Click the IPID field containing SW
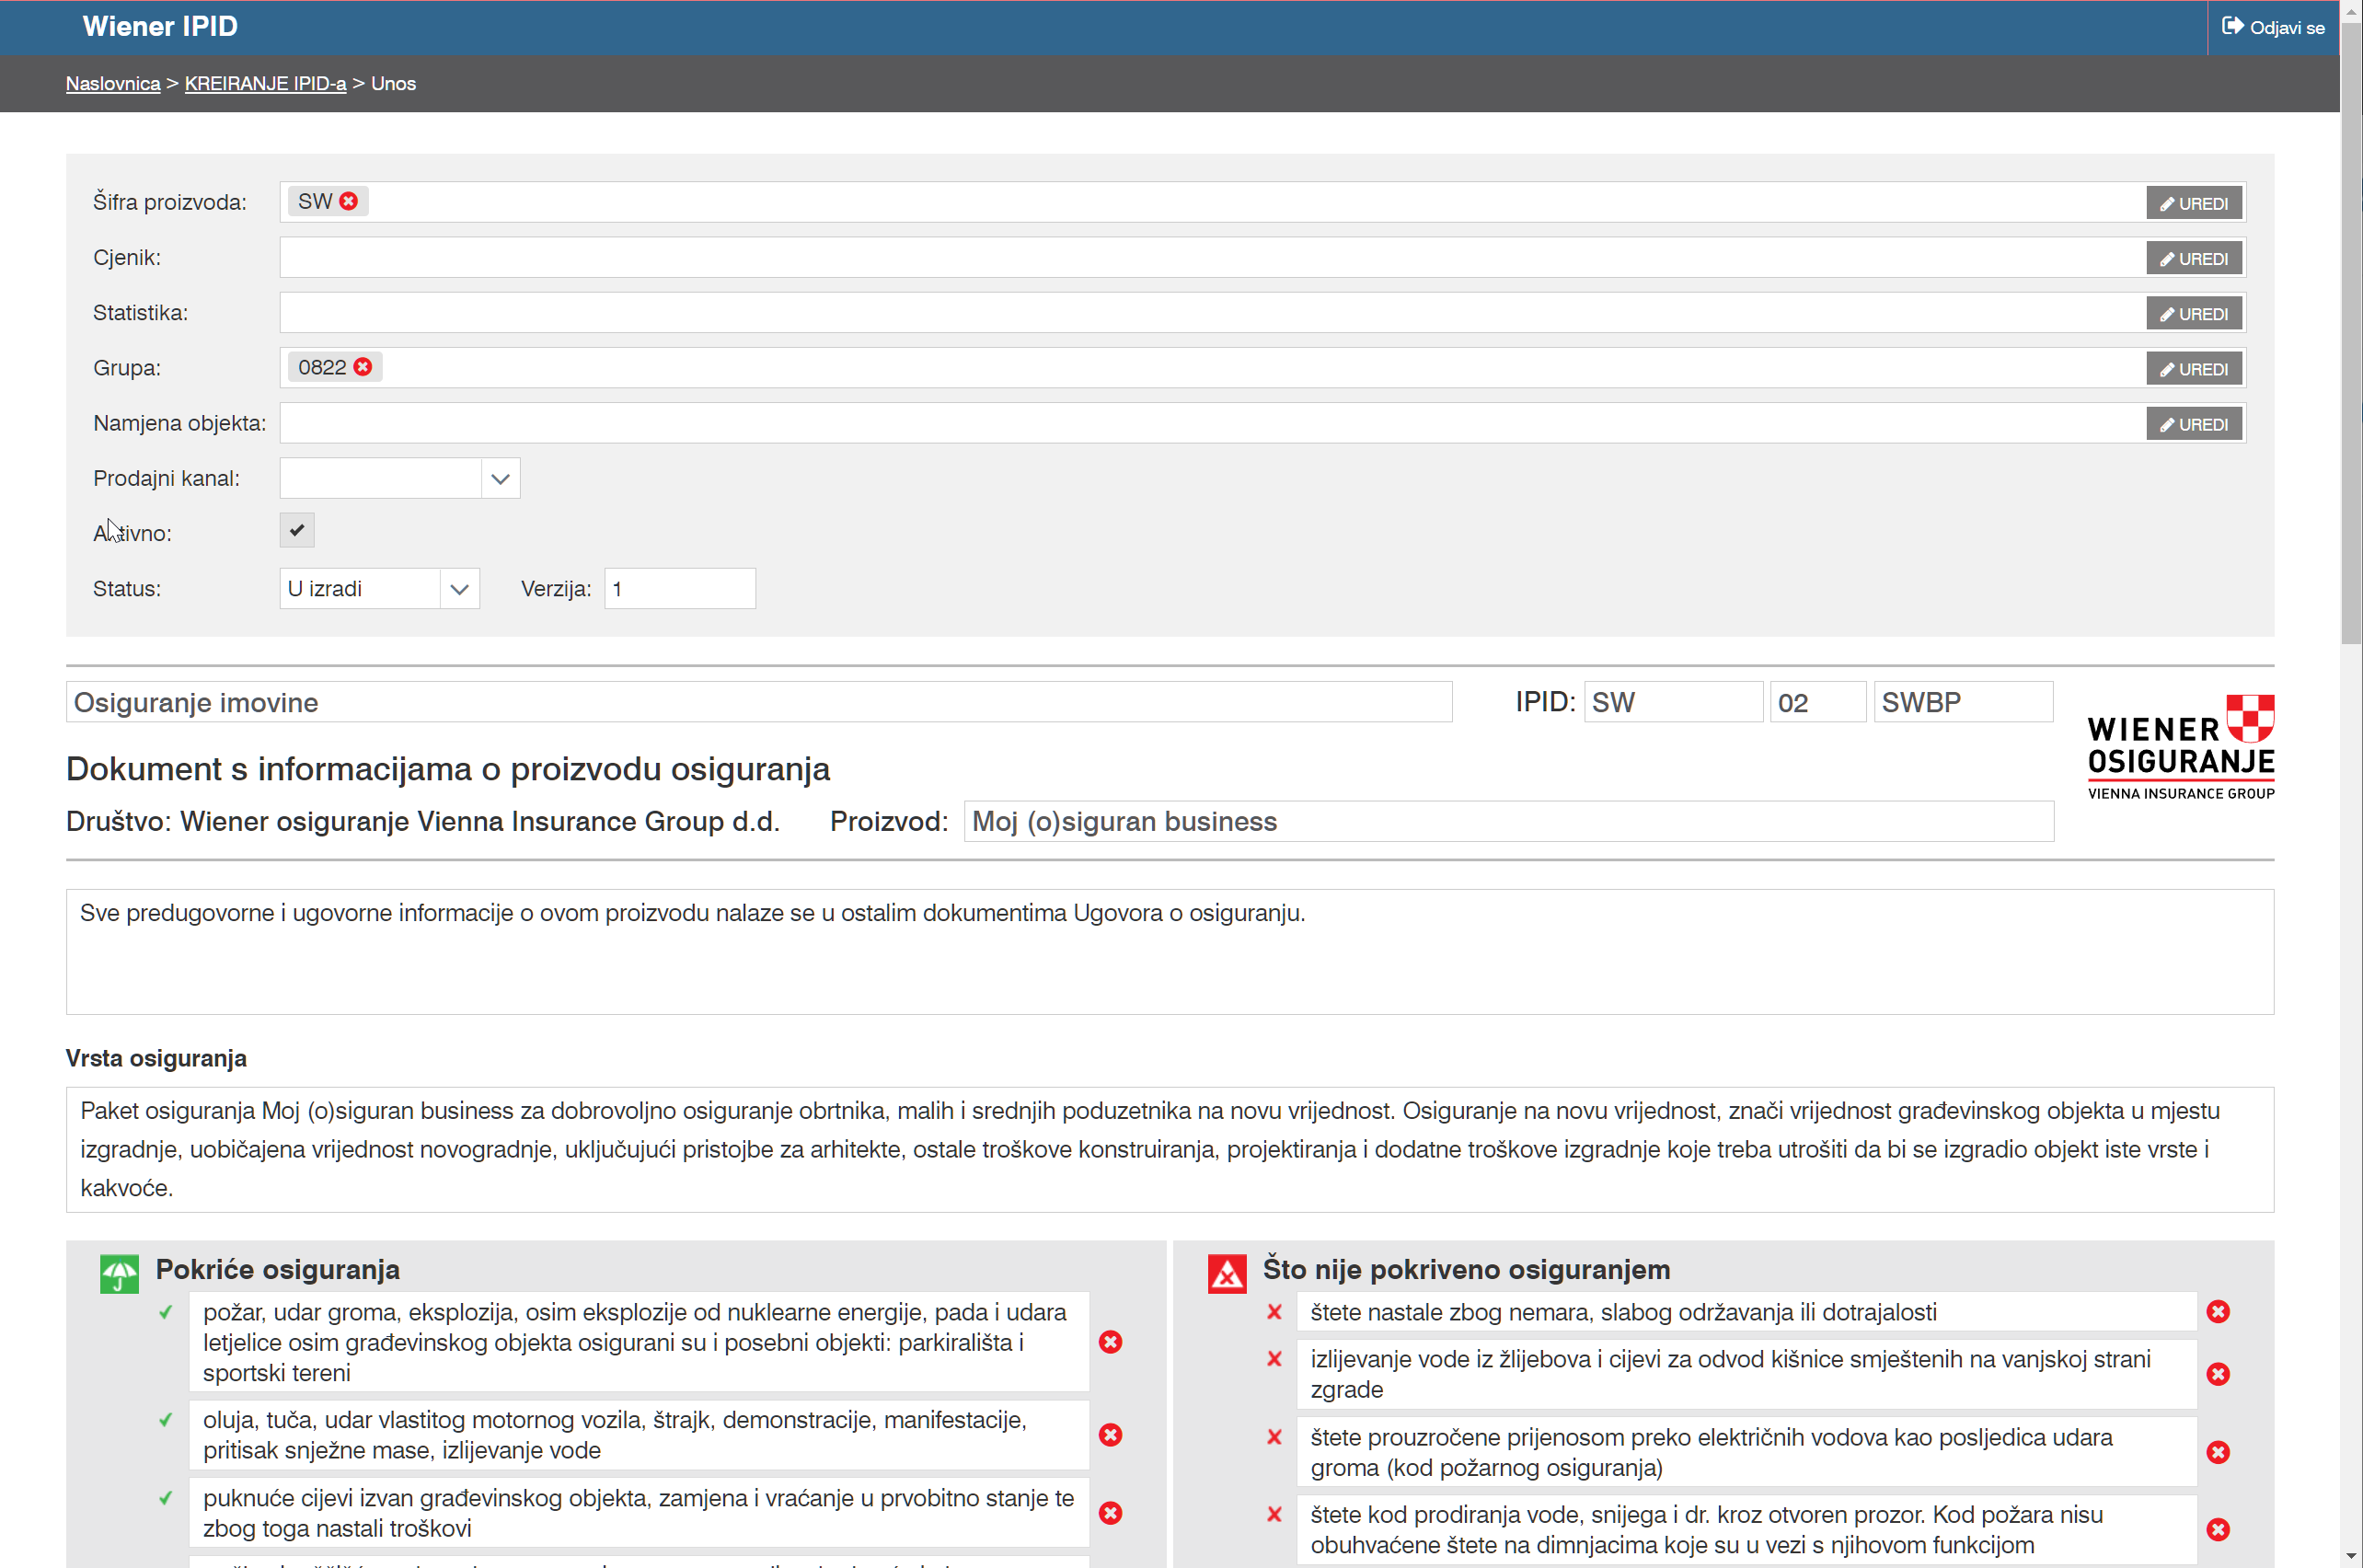 1673,702
